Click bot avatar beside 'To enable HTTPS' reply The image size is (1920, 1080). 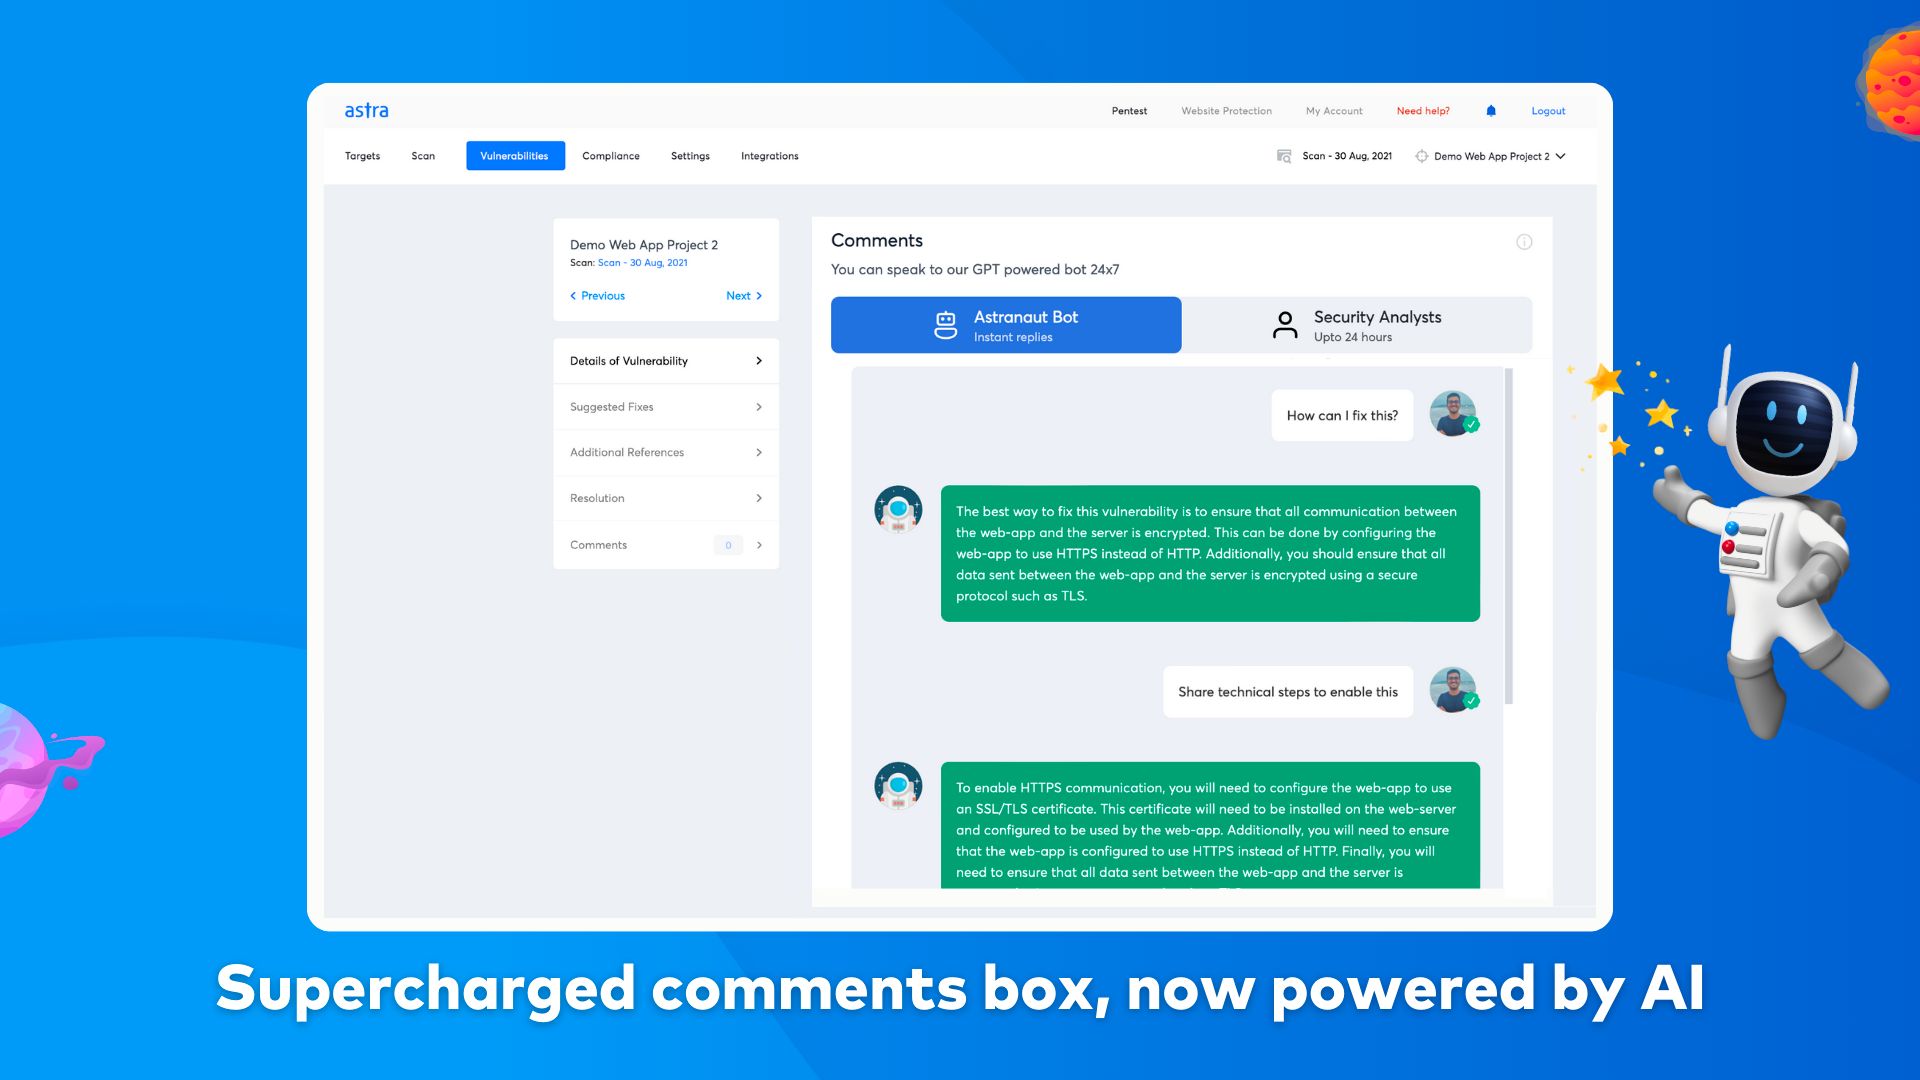(898, 785)
